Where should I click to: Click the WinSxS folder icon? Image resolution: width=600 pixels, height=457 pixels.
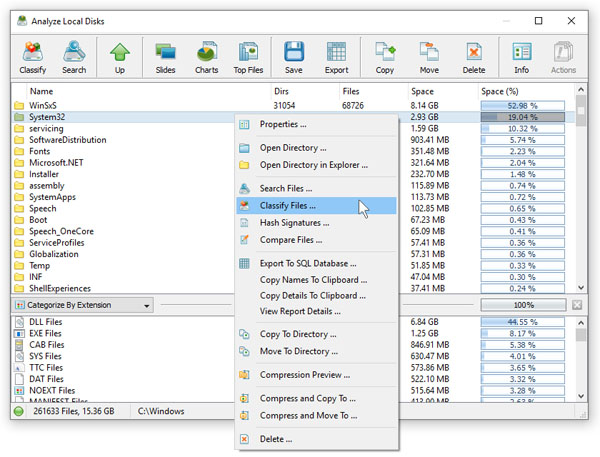coord(19,105)
